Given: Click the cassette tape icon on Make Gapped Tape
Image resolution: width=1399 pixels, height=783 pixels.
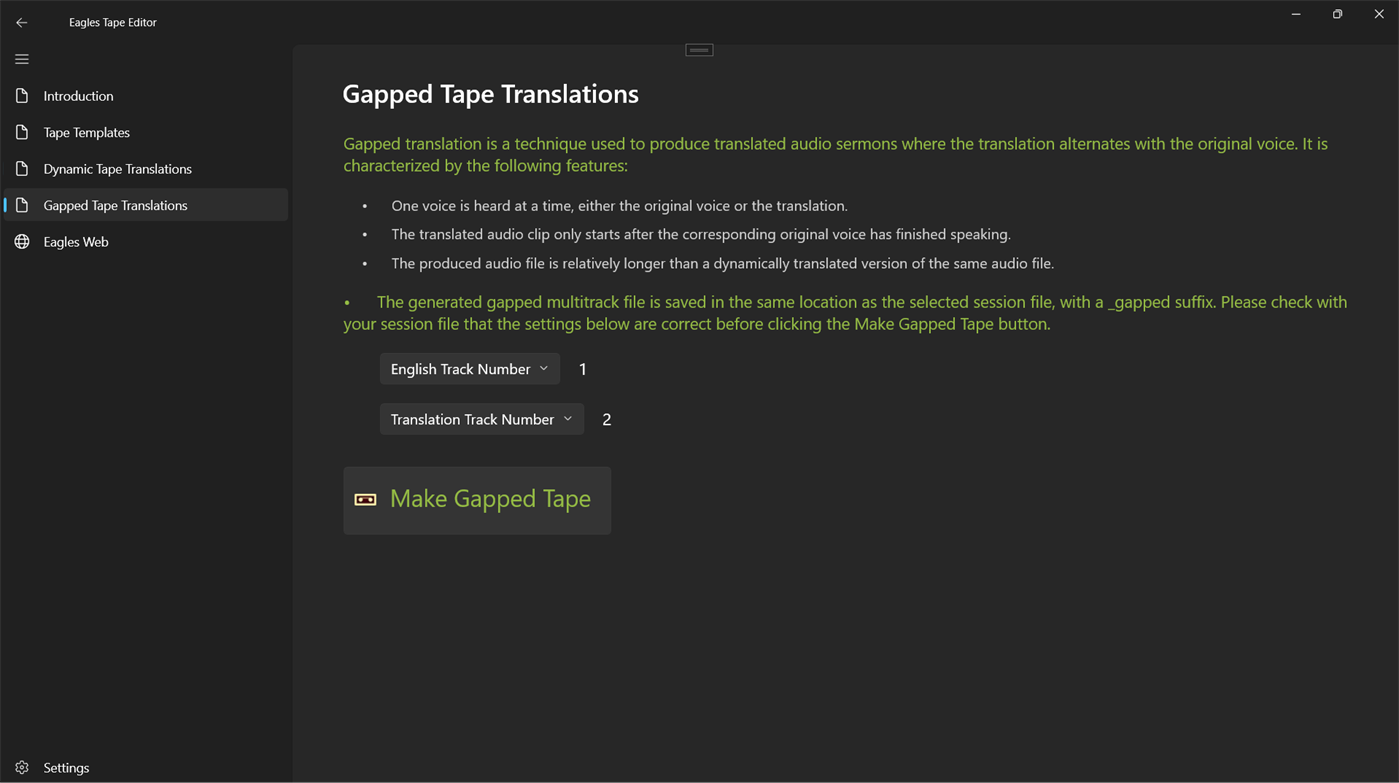Looking at the screenshot, I should pyautogui.click(x=365, y=498).
